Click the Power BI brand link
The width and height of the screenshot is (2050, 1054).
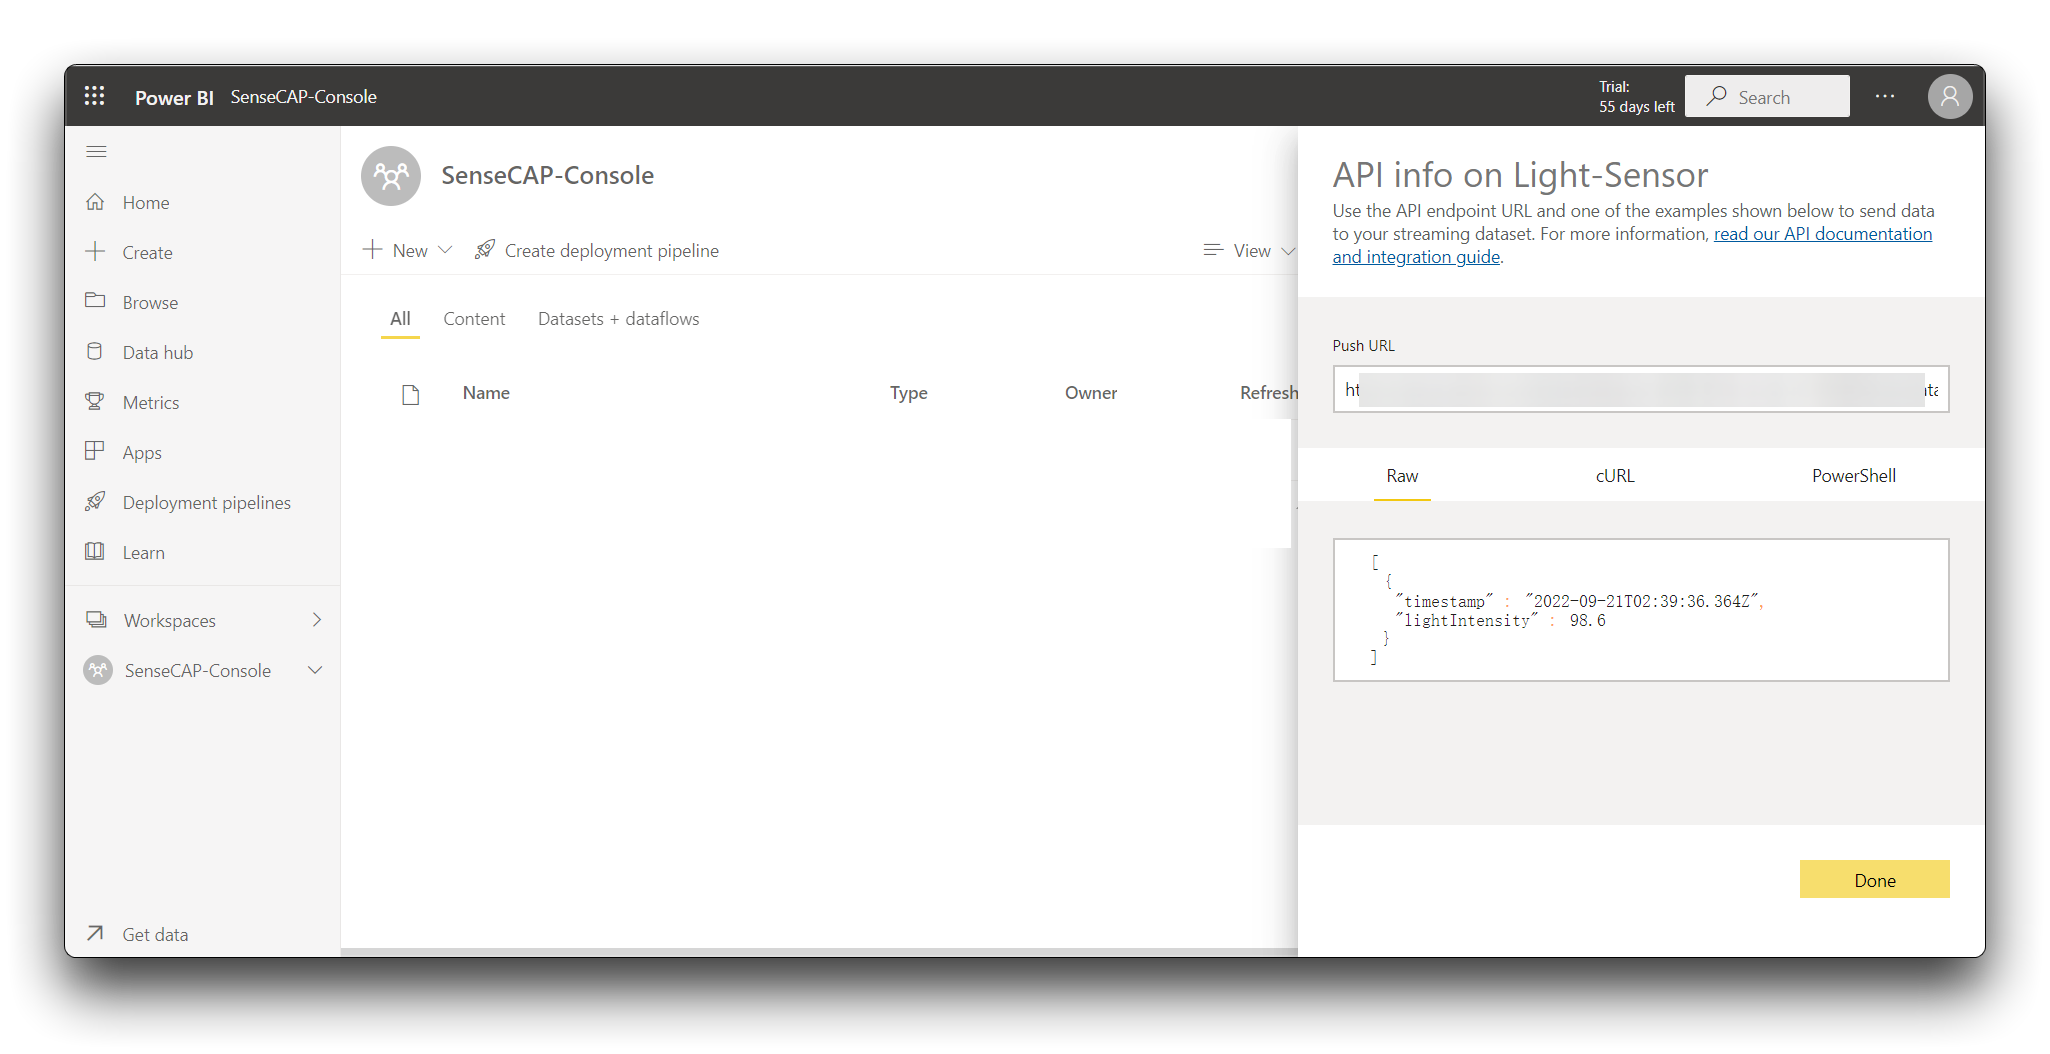(x=174, y=97)
